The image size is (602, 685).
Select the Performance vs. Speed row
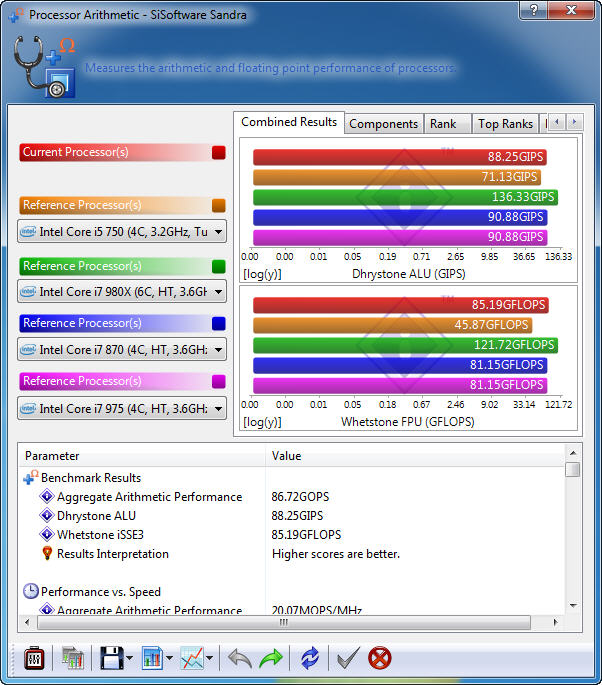point(292,591)
